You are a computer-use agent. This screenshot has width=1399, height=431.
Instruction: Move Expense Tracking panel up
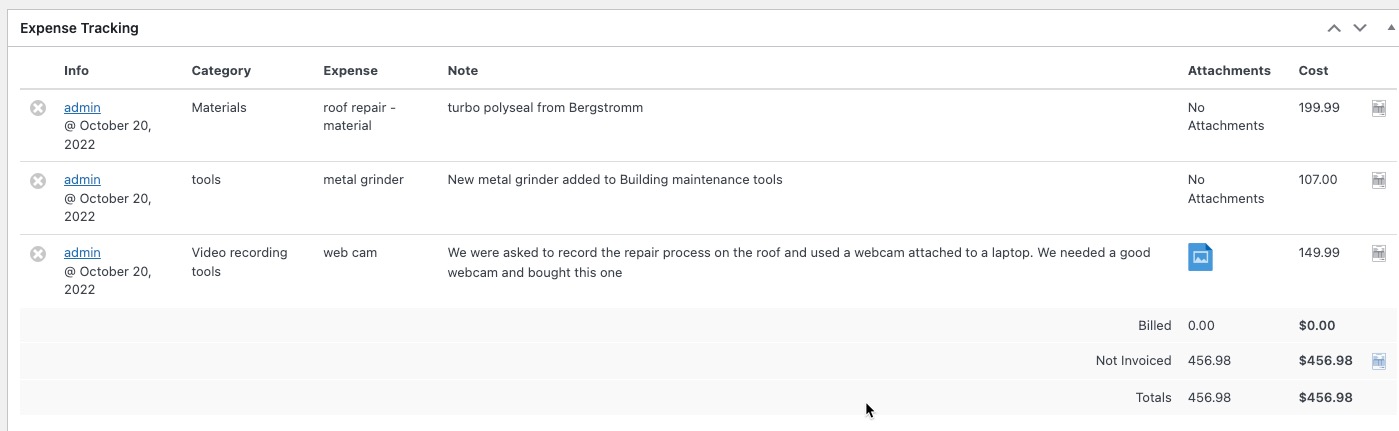[x=1334, y=28]
